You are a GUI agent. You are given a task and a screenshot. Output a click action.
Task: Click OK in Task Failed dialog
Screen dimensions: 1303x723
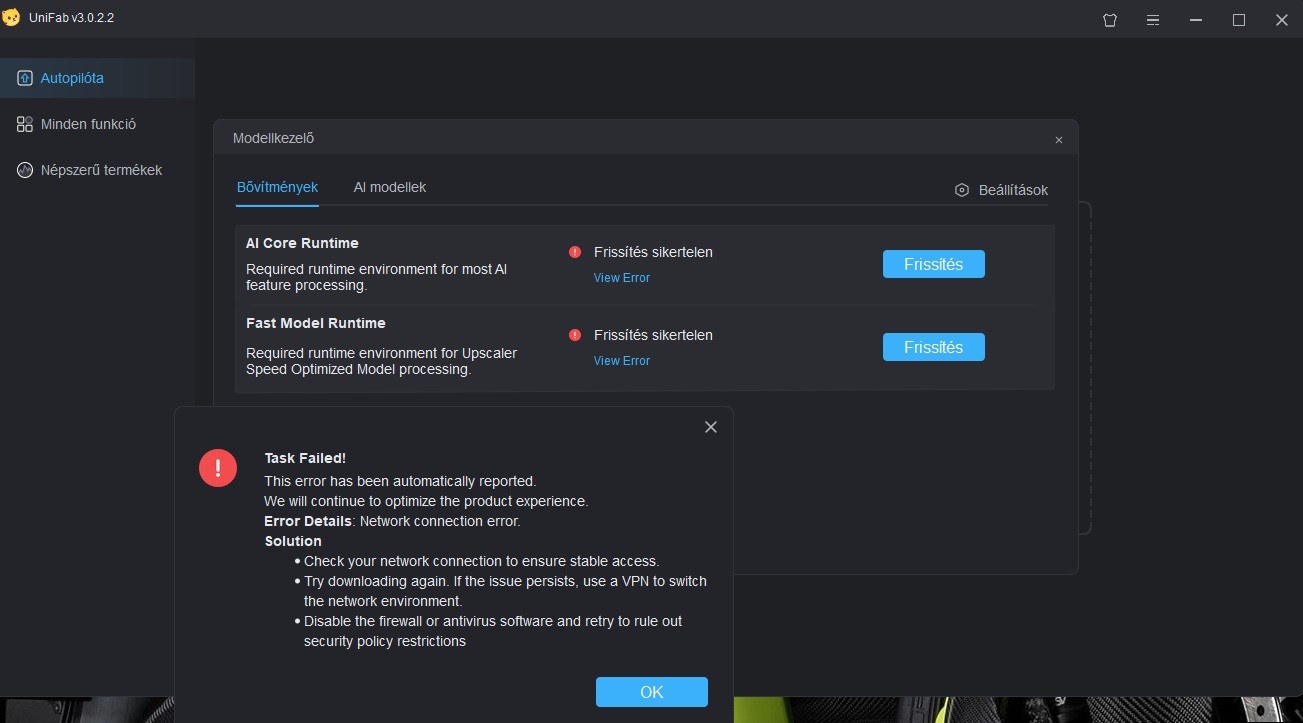[x=652, y=692]
